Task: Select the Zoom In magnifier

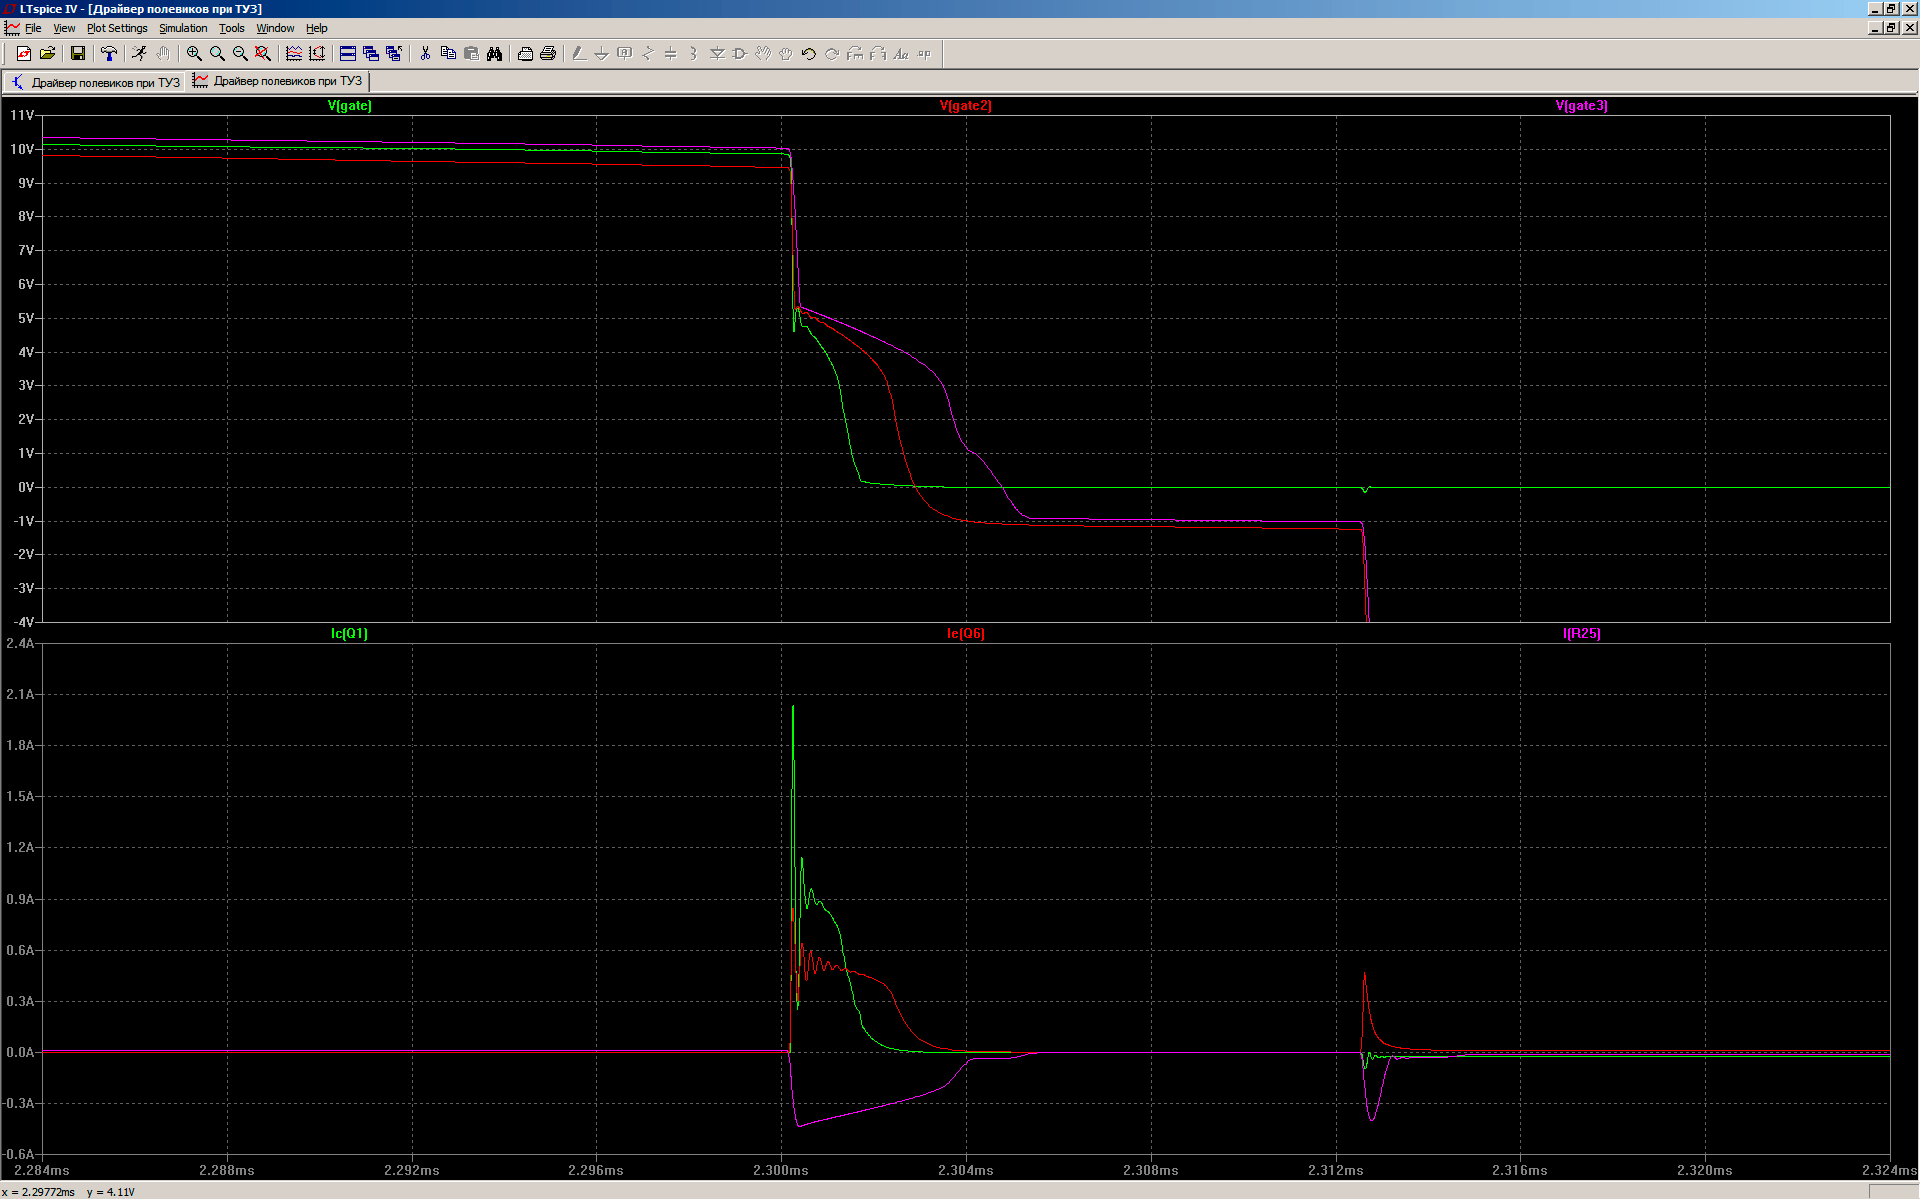Action: 194,54
